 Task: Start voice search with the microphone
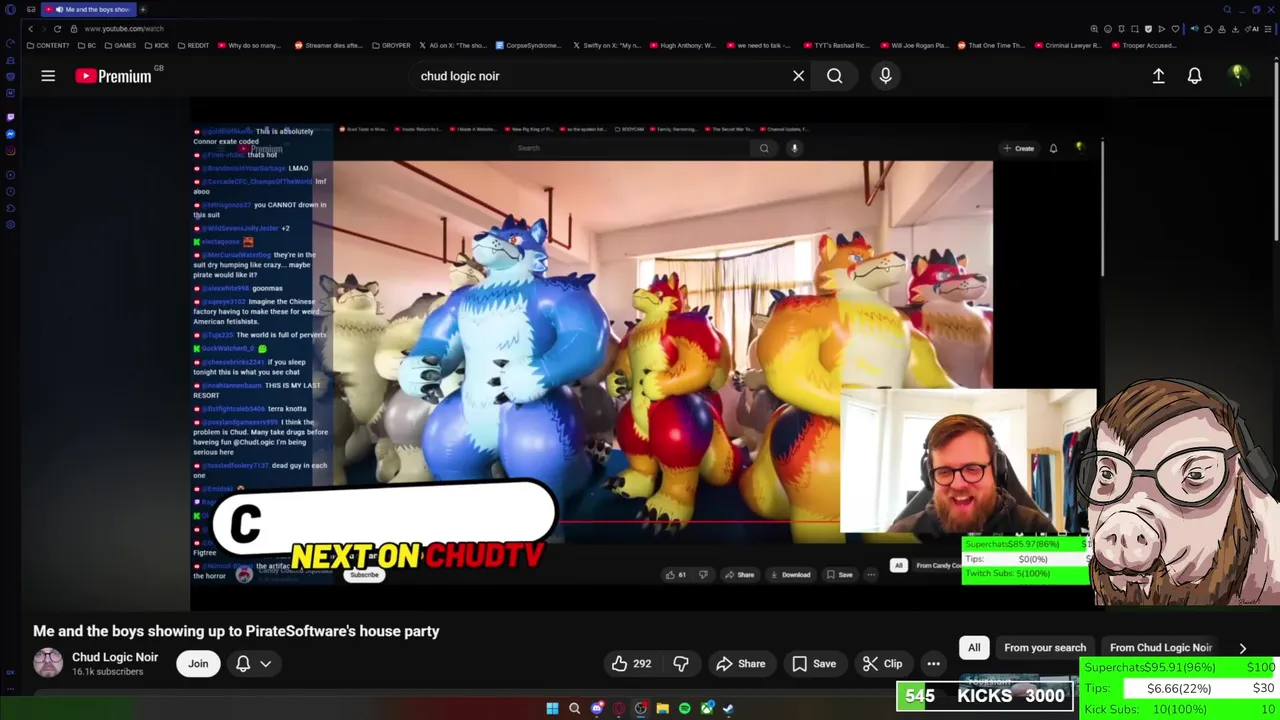click(885, 76)
